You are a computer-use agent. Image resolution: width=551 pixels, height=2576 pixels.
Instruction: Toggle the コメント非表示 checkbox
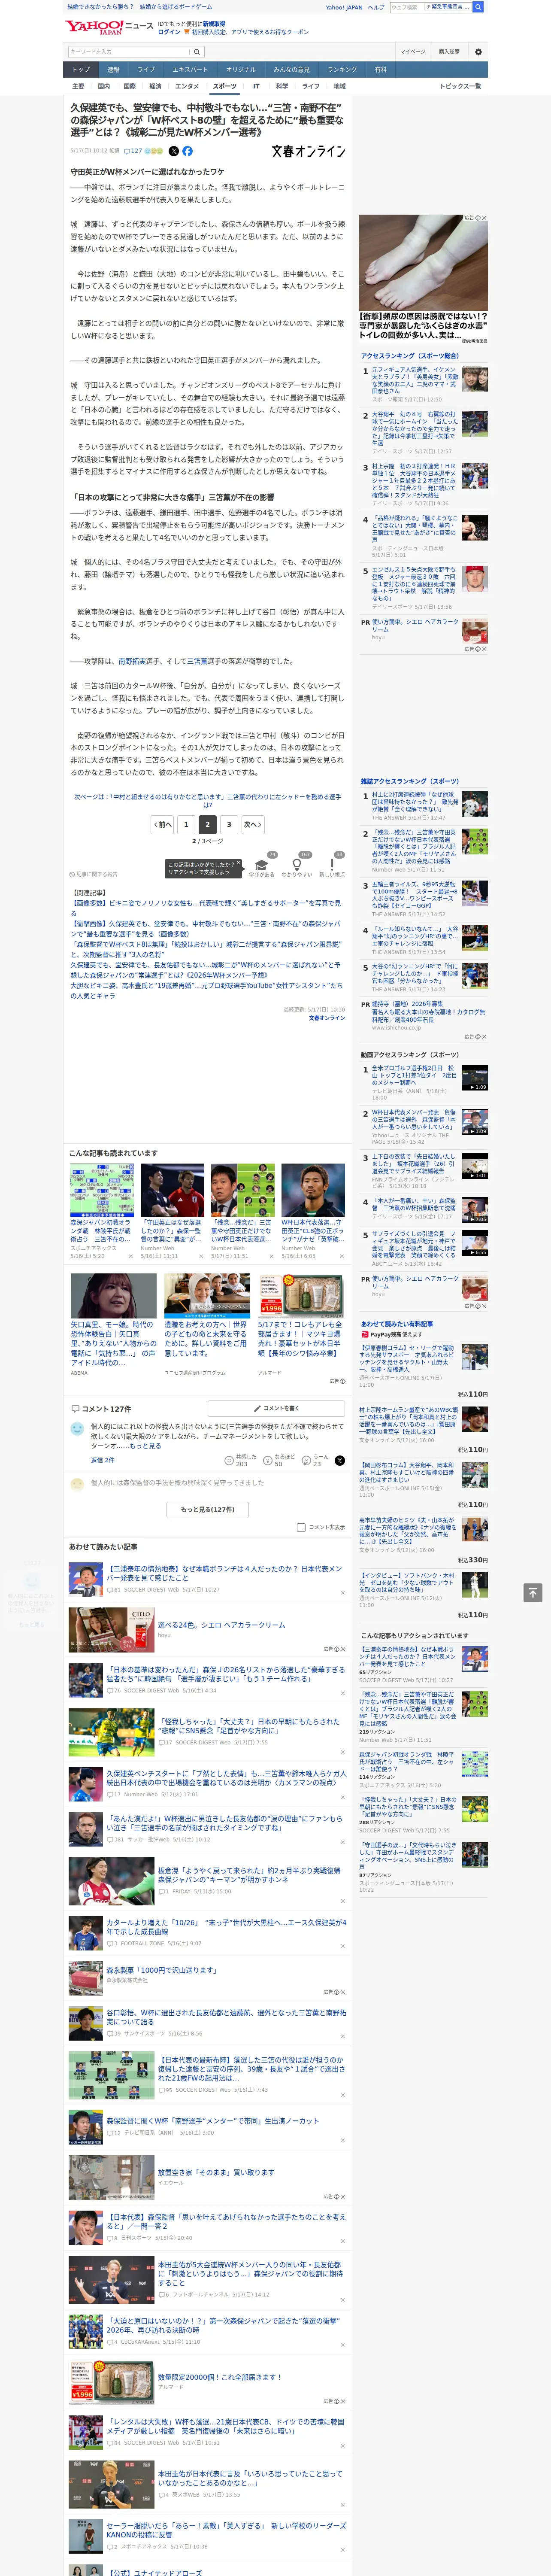coord(301,1527)
